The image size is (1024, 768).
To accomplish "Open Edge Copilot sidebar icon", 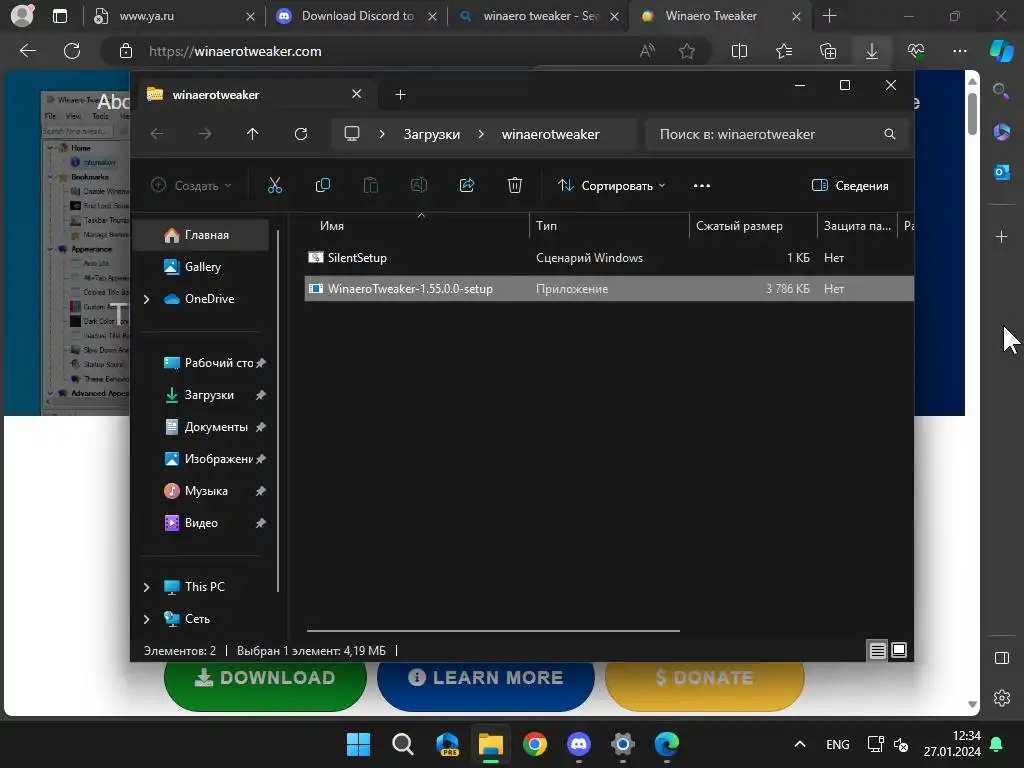I will point(1002,51).
